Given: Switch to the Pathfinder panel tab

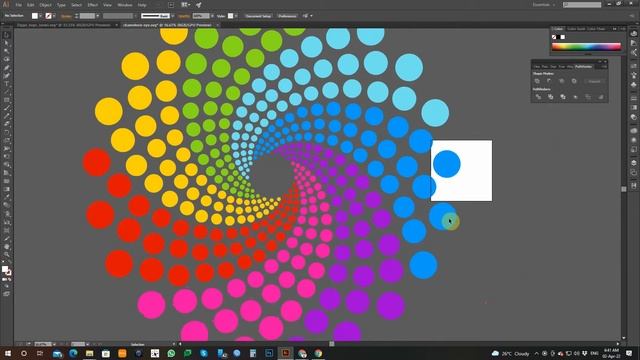Looking at the screenshot, I should point(583,67).
